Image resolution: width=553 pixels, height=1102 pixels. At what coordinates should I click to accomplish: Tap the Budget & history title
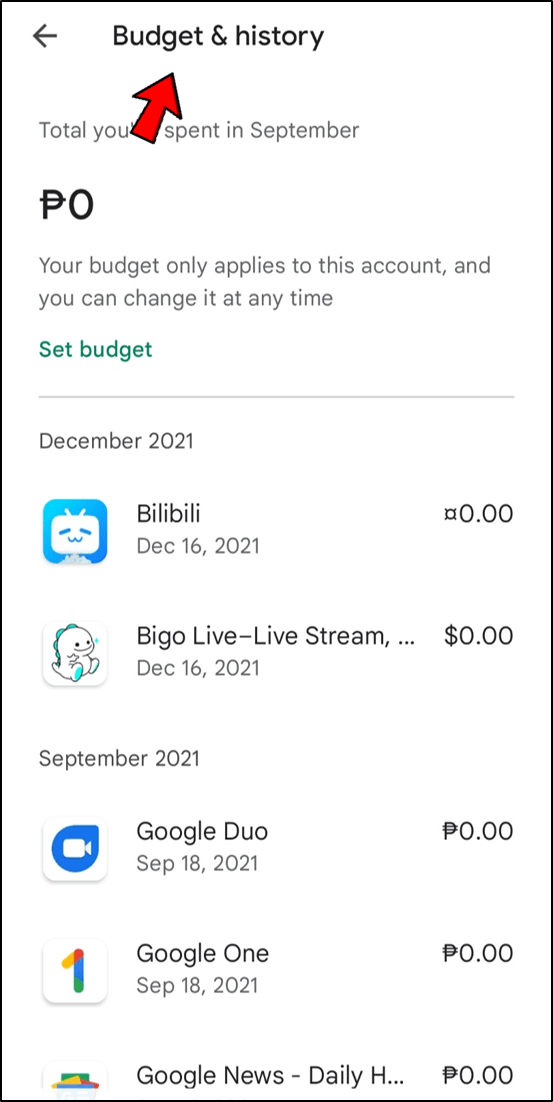(218, 37)
